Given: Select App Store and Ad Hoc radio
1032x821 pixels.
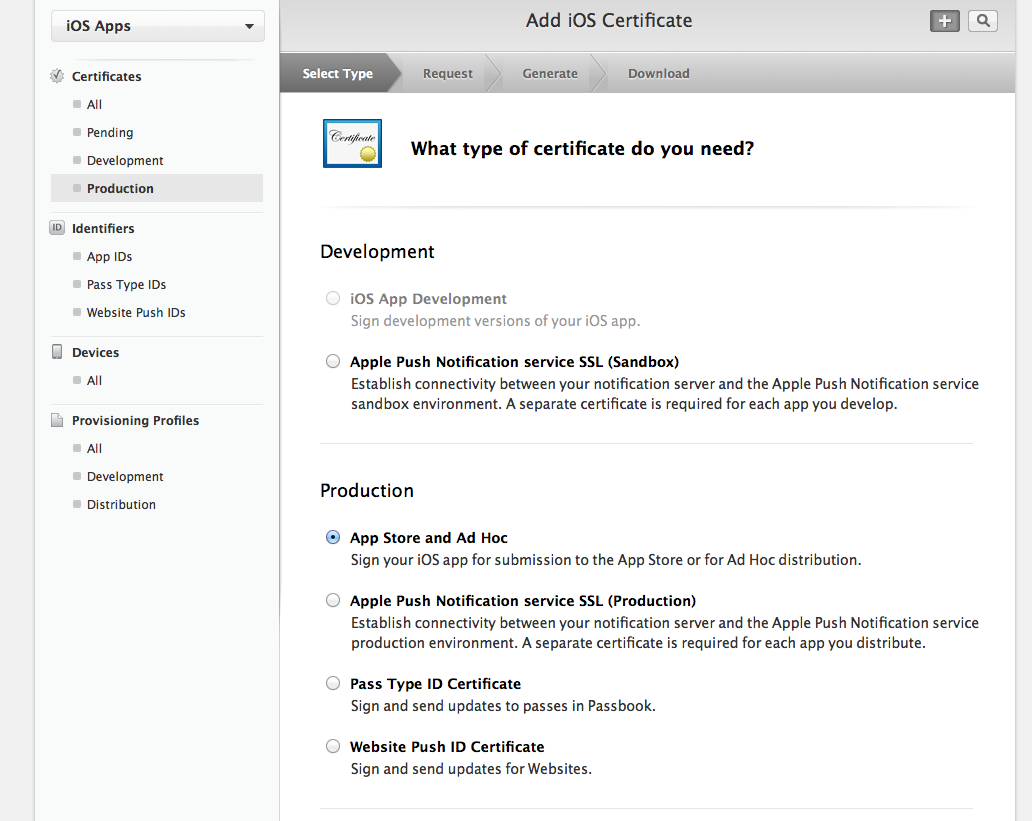Looking at the screenshot, I should (x=333, y=537).
